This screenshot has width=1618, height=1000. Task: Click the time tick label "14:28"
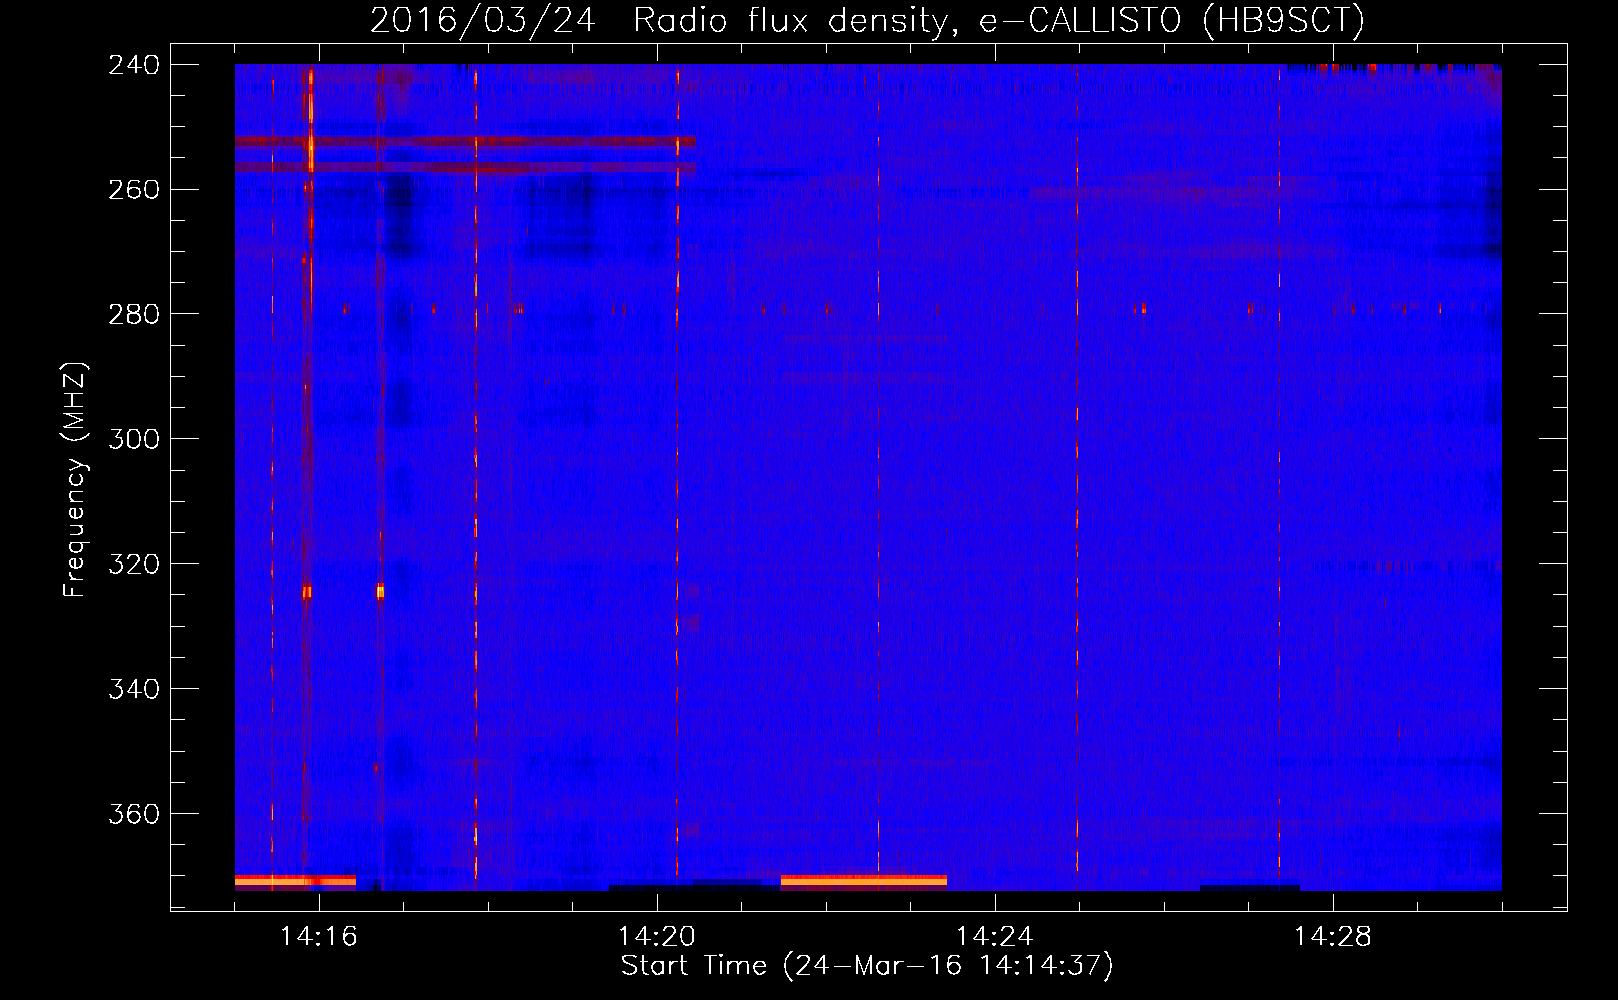(x=1333, y=937)
